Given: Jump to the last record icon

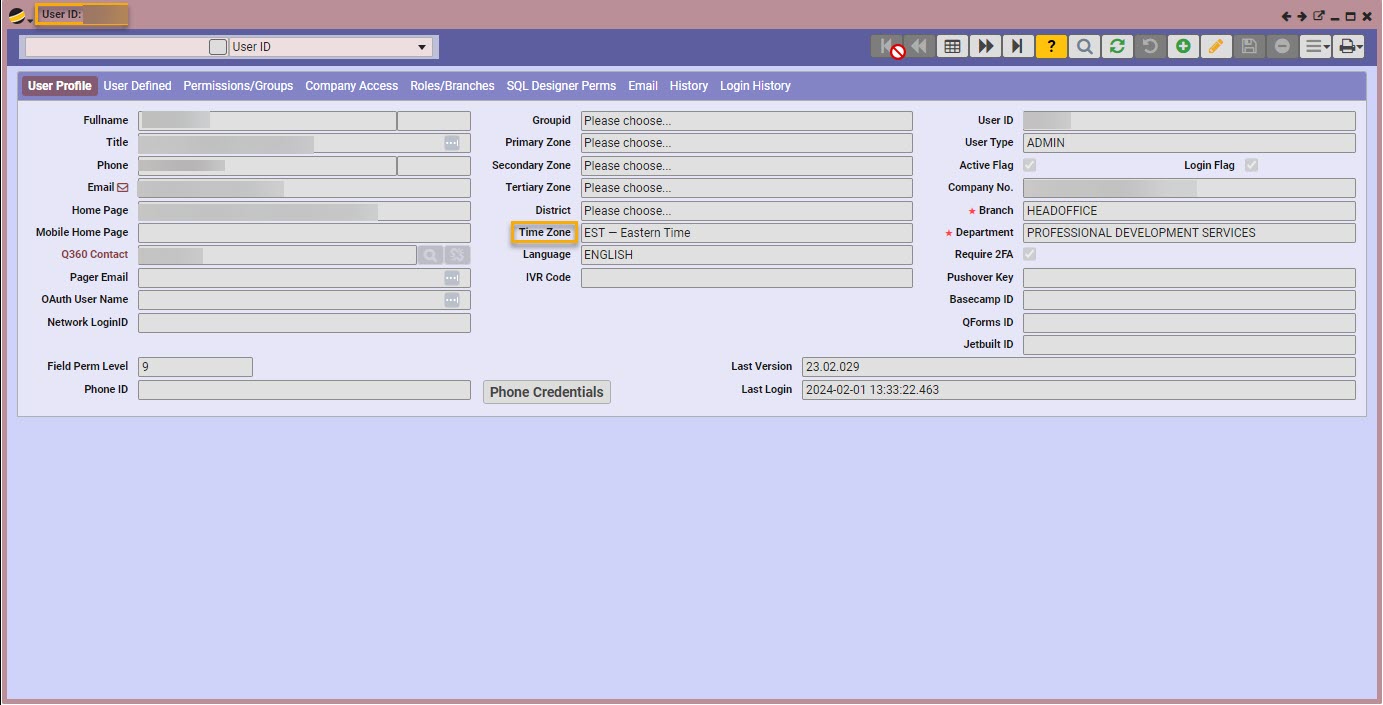Looking at the screenshot, I should (x=1018, y=47).
